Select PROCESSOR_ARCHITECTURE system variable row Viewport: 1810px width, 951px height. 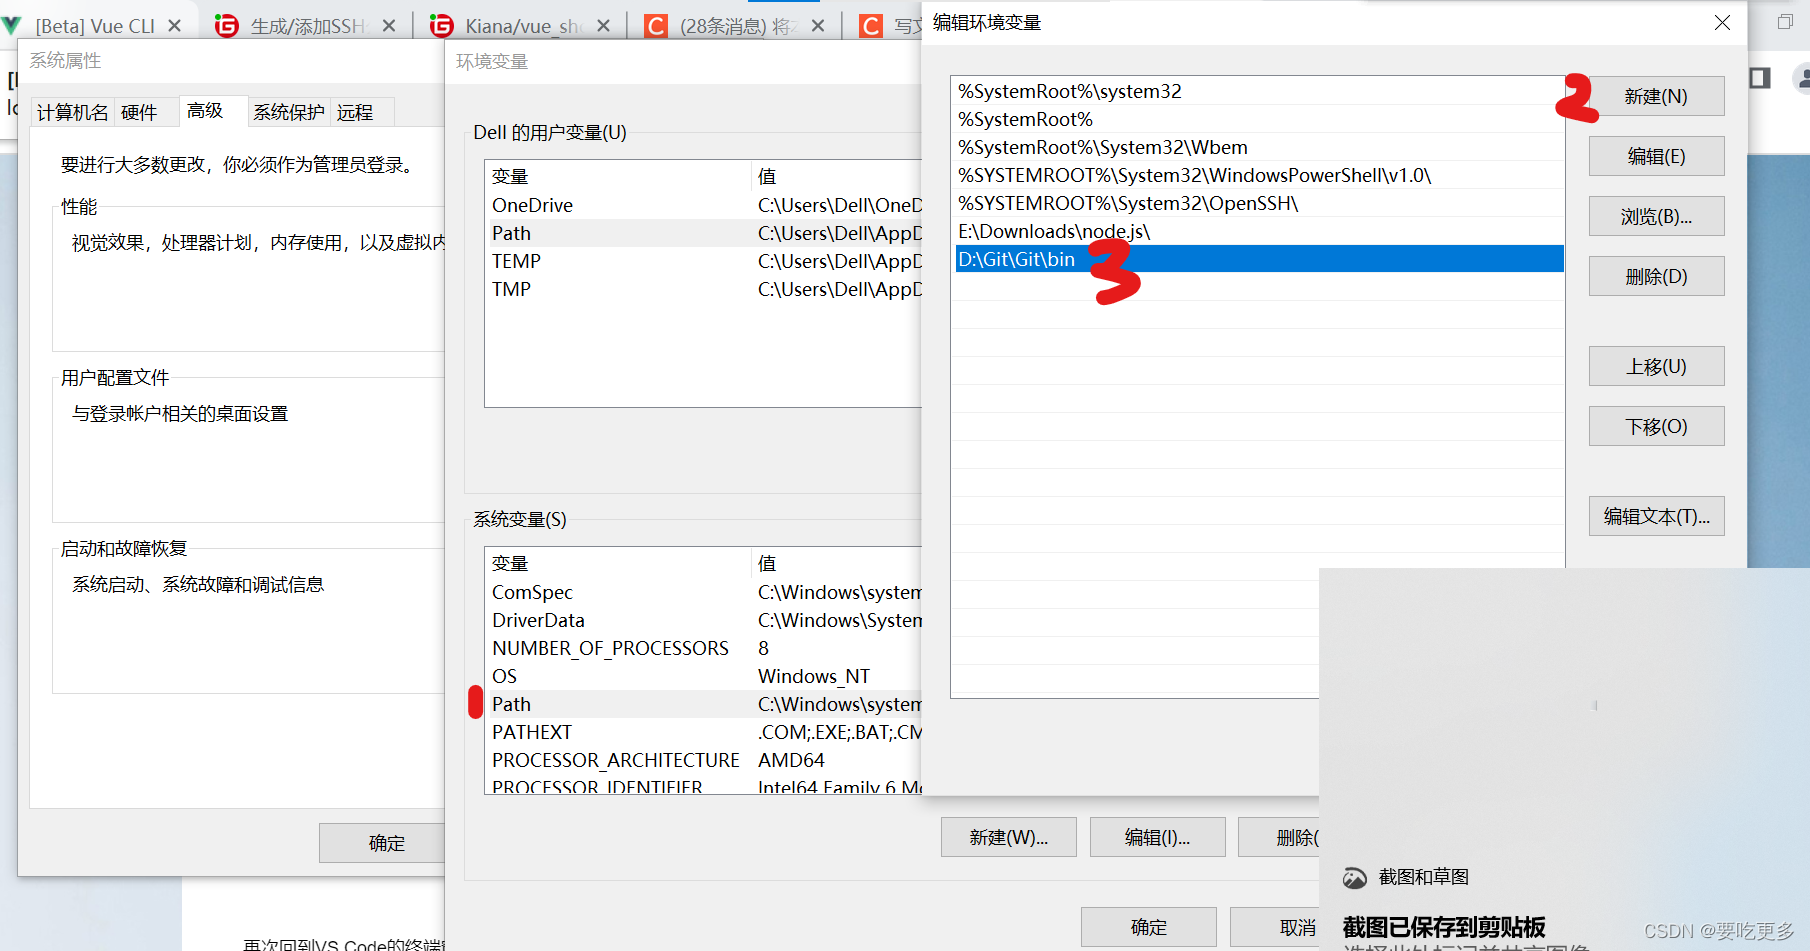pyautogui.click(x=703, y=760)
